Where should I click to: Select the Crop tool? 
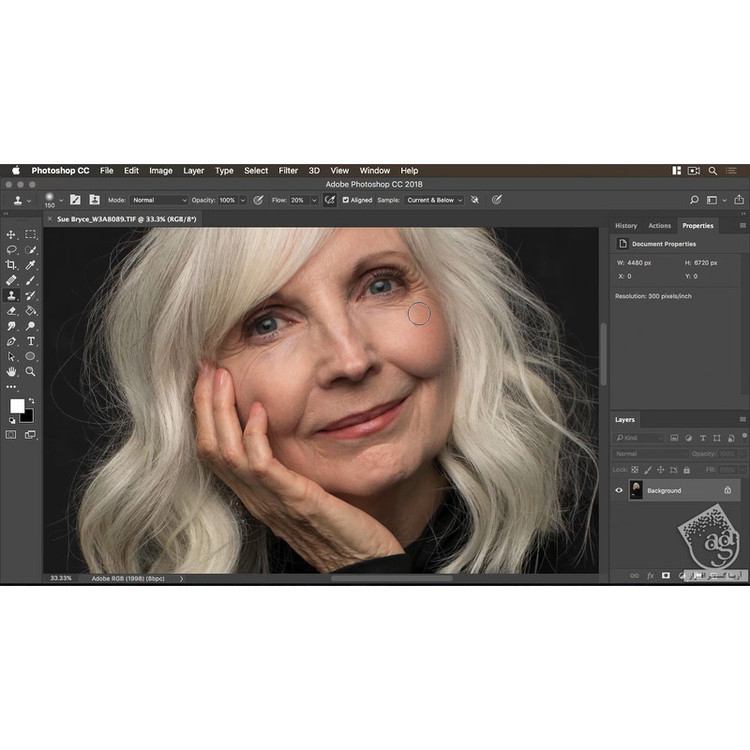click(11, 265)
